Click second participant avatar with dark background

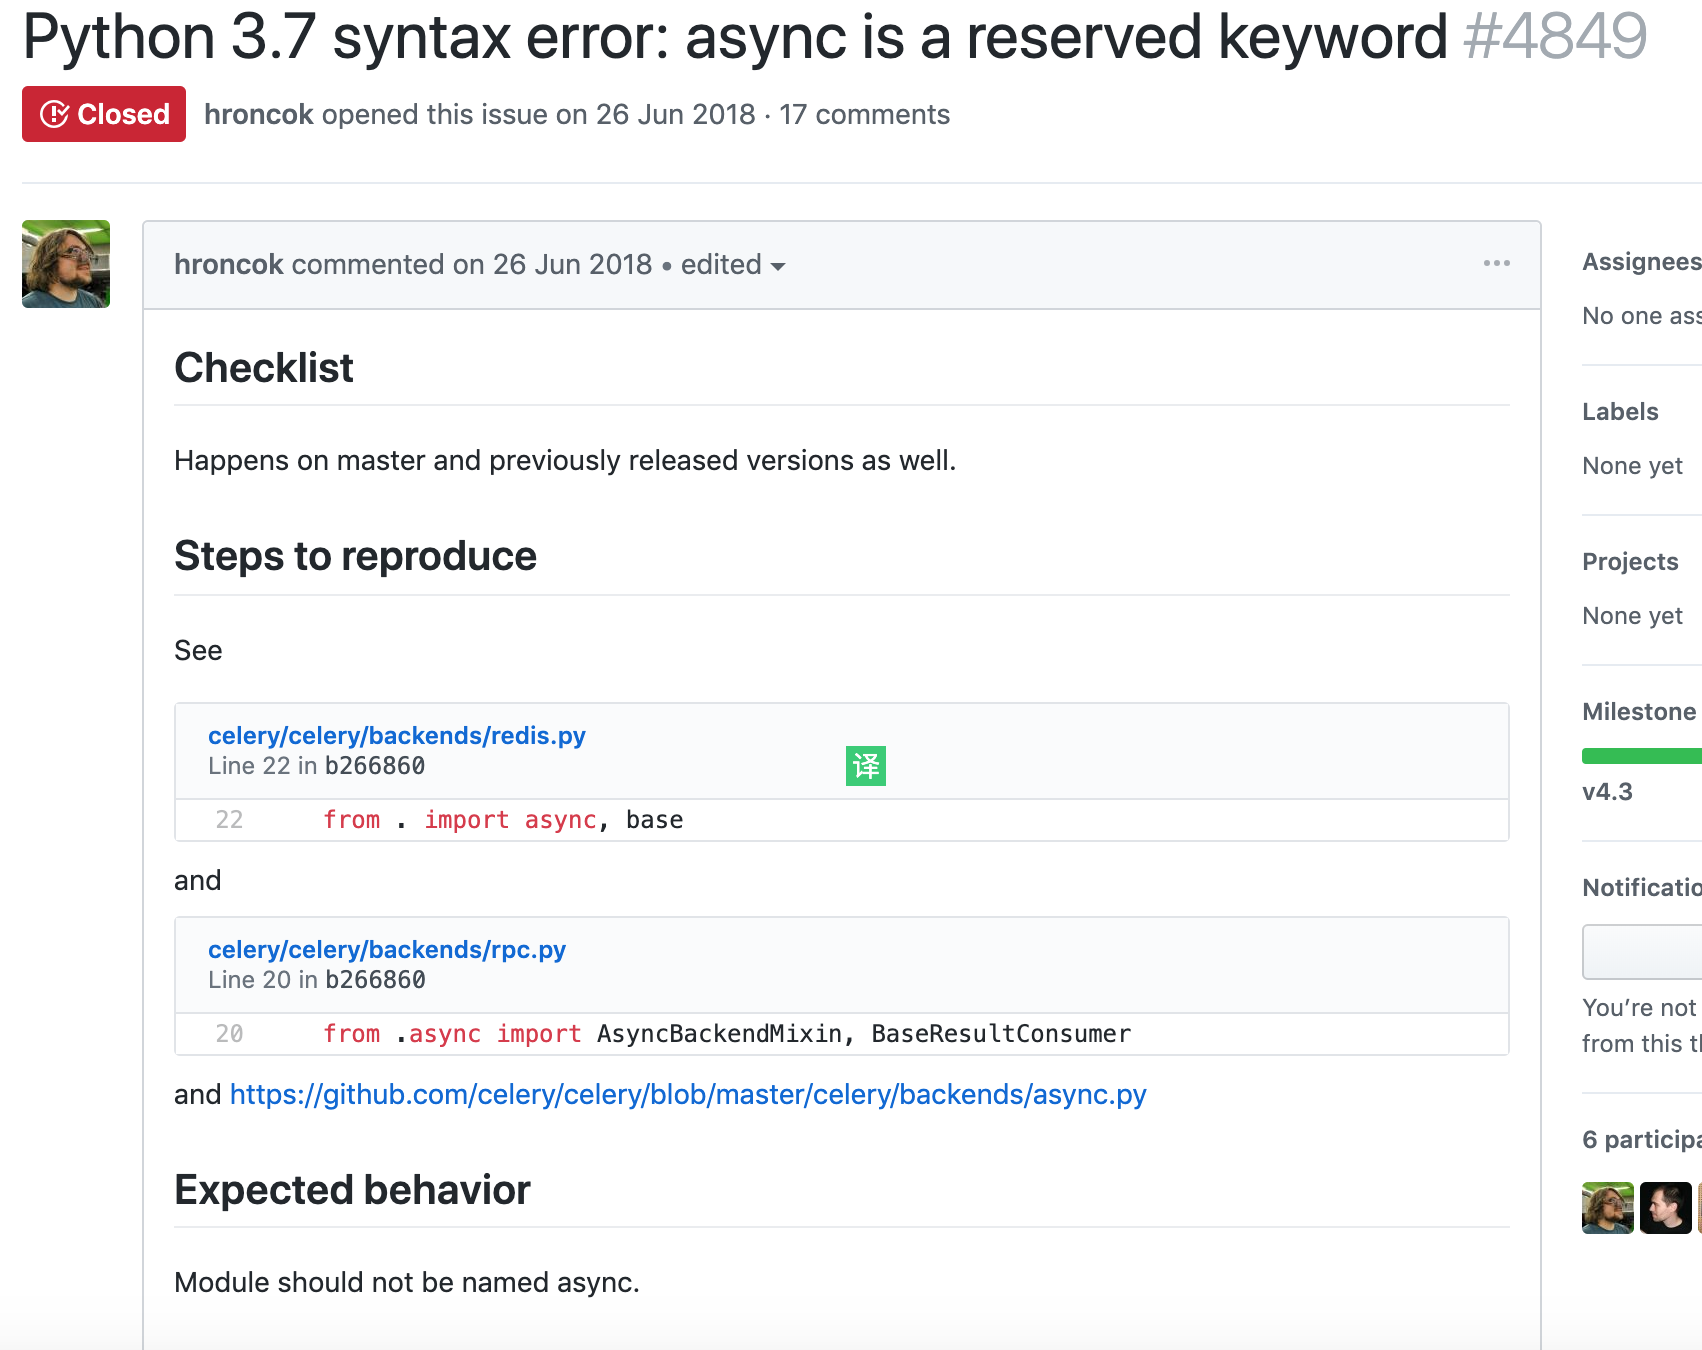(1666, 1208)
